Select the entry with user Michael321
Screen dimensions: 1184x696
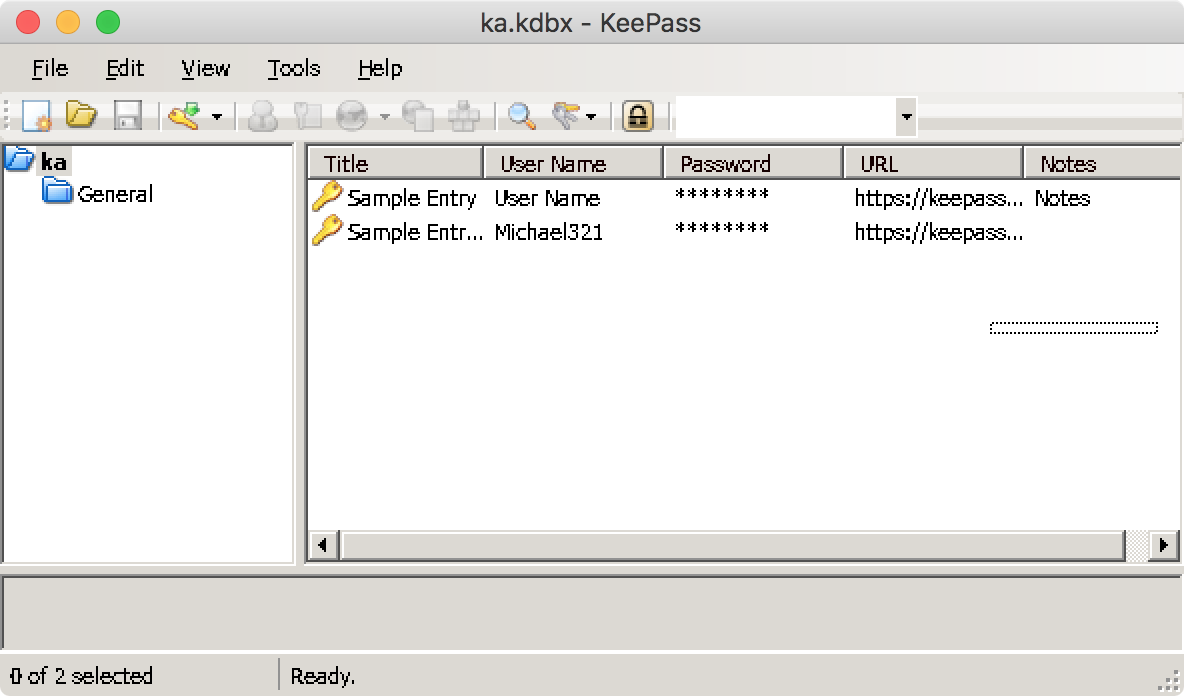point(547,232)
